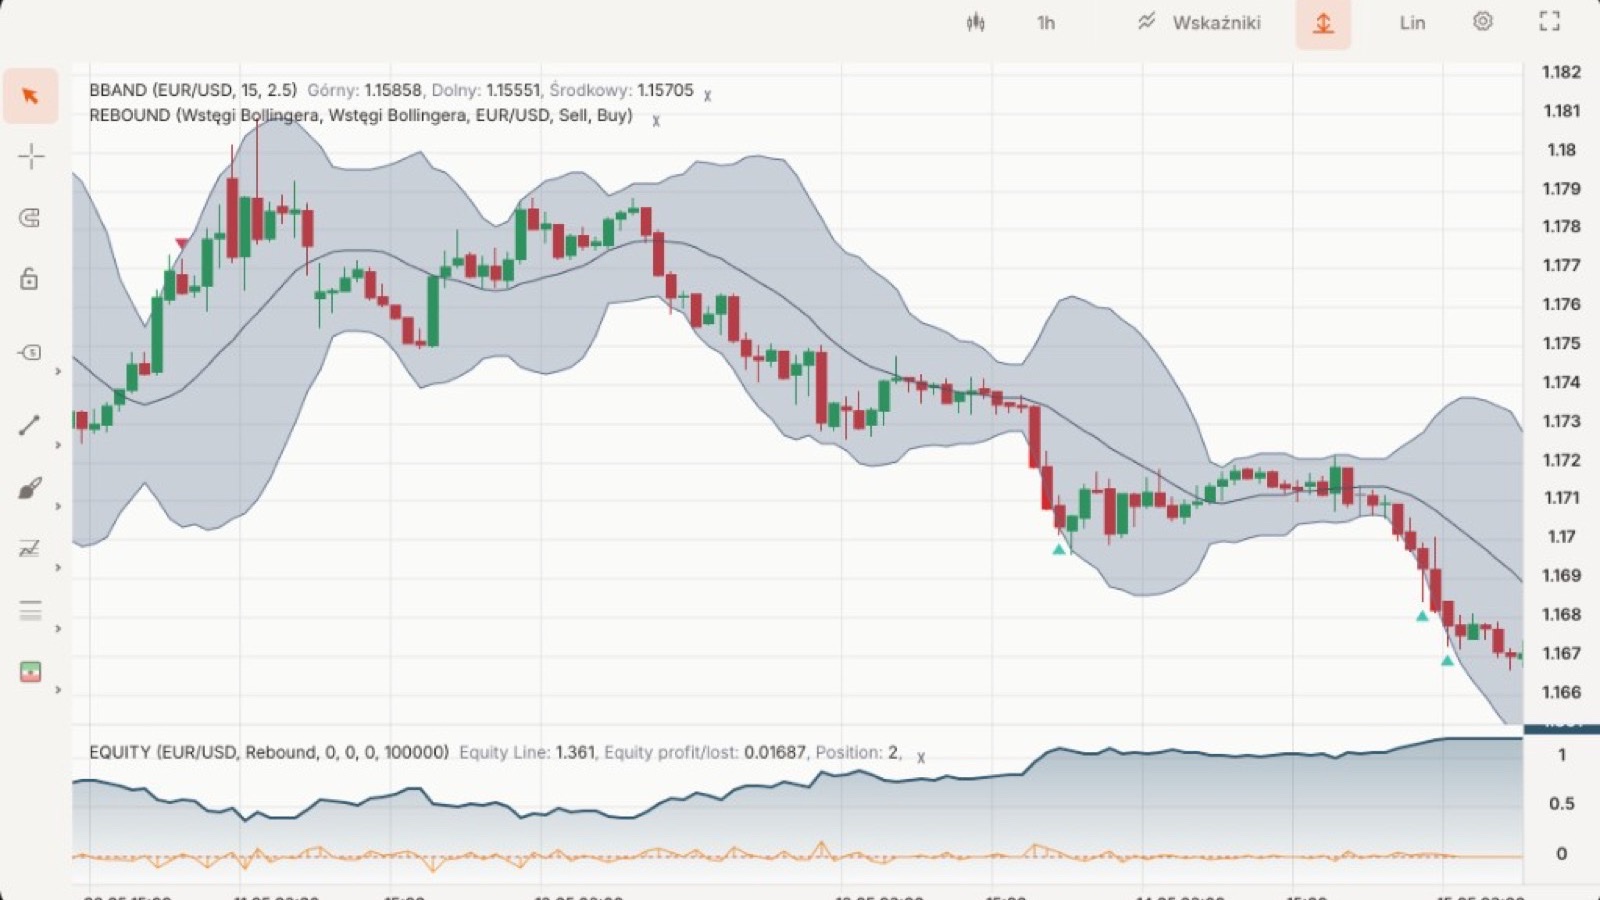Viewport: 1600px width, 900px height.
Task: Select the trend line tool
Action: pyautogui.click(x=30, y=425)
